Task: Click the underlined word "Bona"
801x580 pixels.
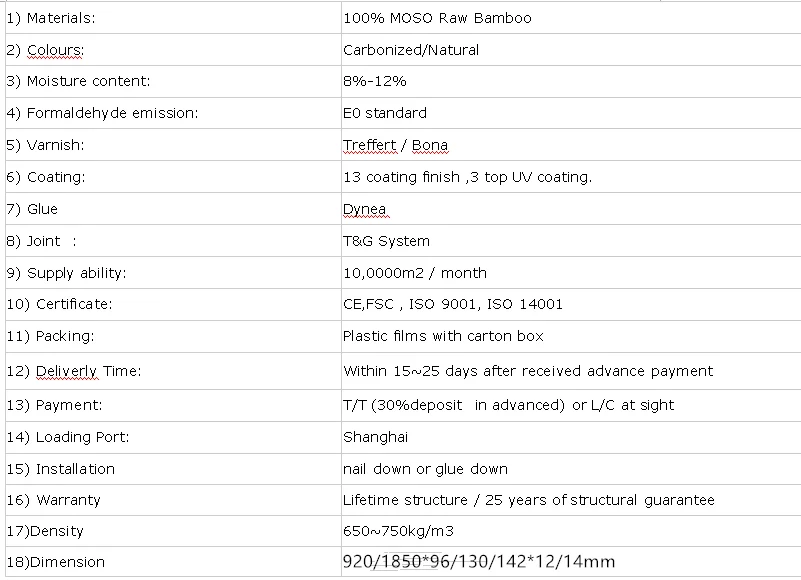Action: (429, 145)
